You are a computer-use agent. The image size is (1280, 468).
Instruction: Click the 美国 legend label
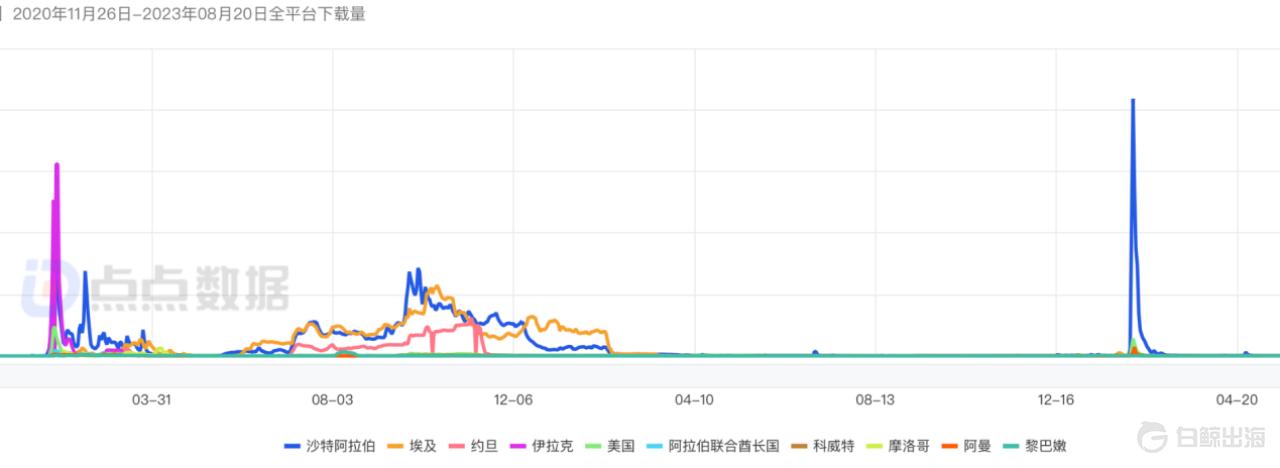(620, 446)
